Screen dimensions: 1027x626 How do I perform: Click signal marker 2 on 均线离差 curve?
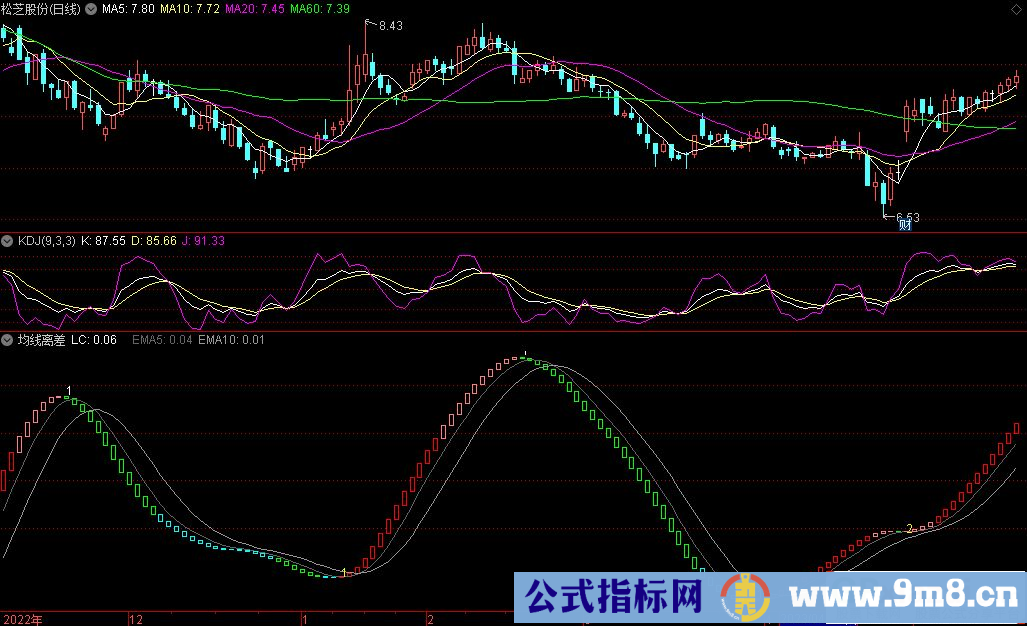pos(909,528)
